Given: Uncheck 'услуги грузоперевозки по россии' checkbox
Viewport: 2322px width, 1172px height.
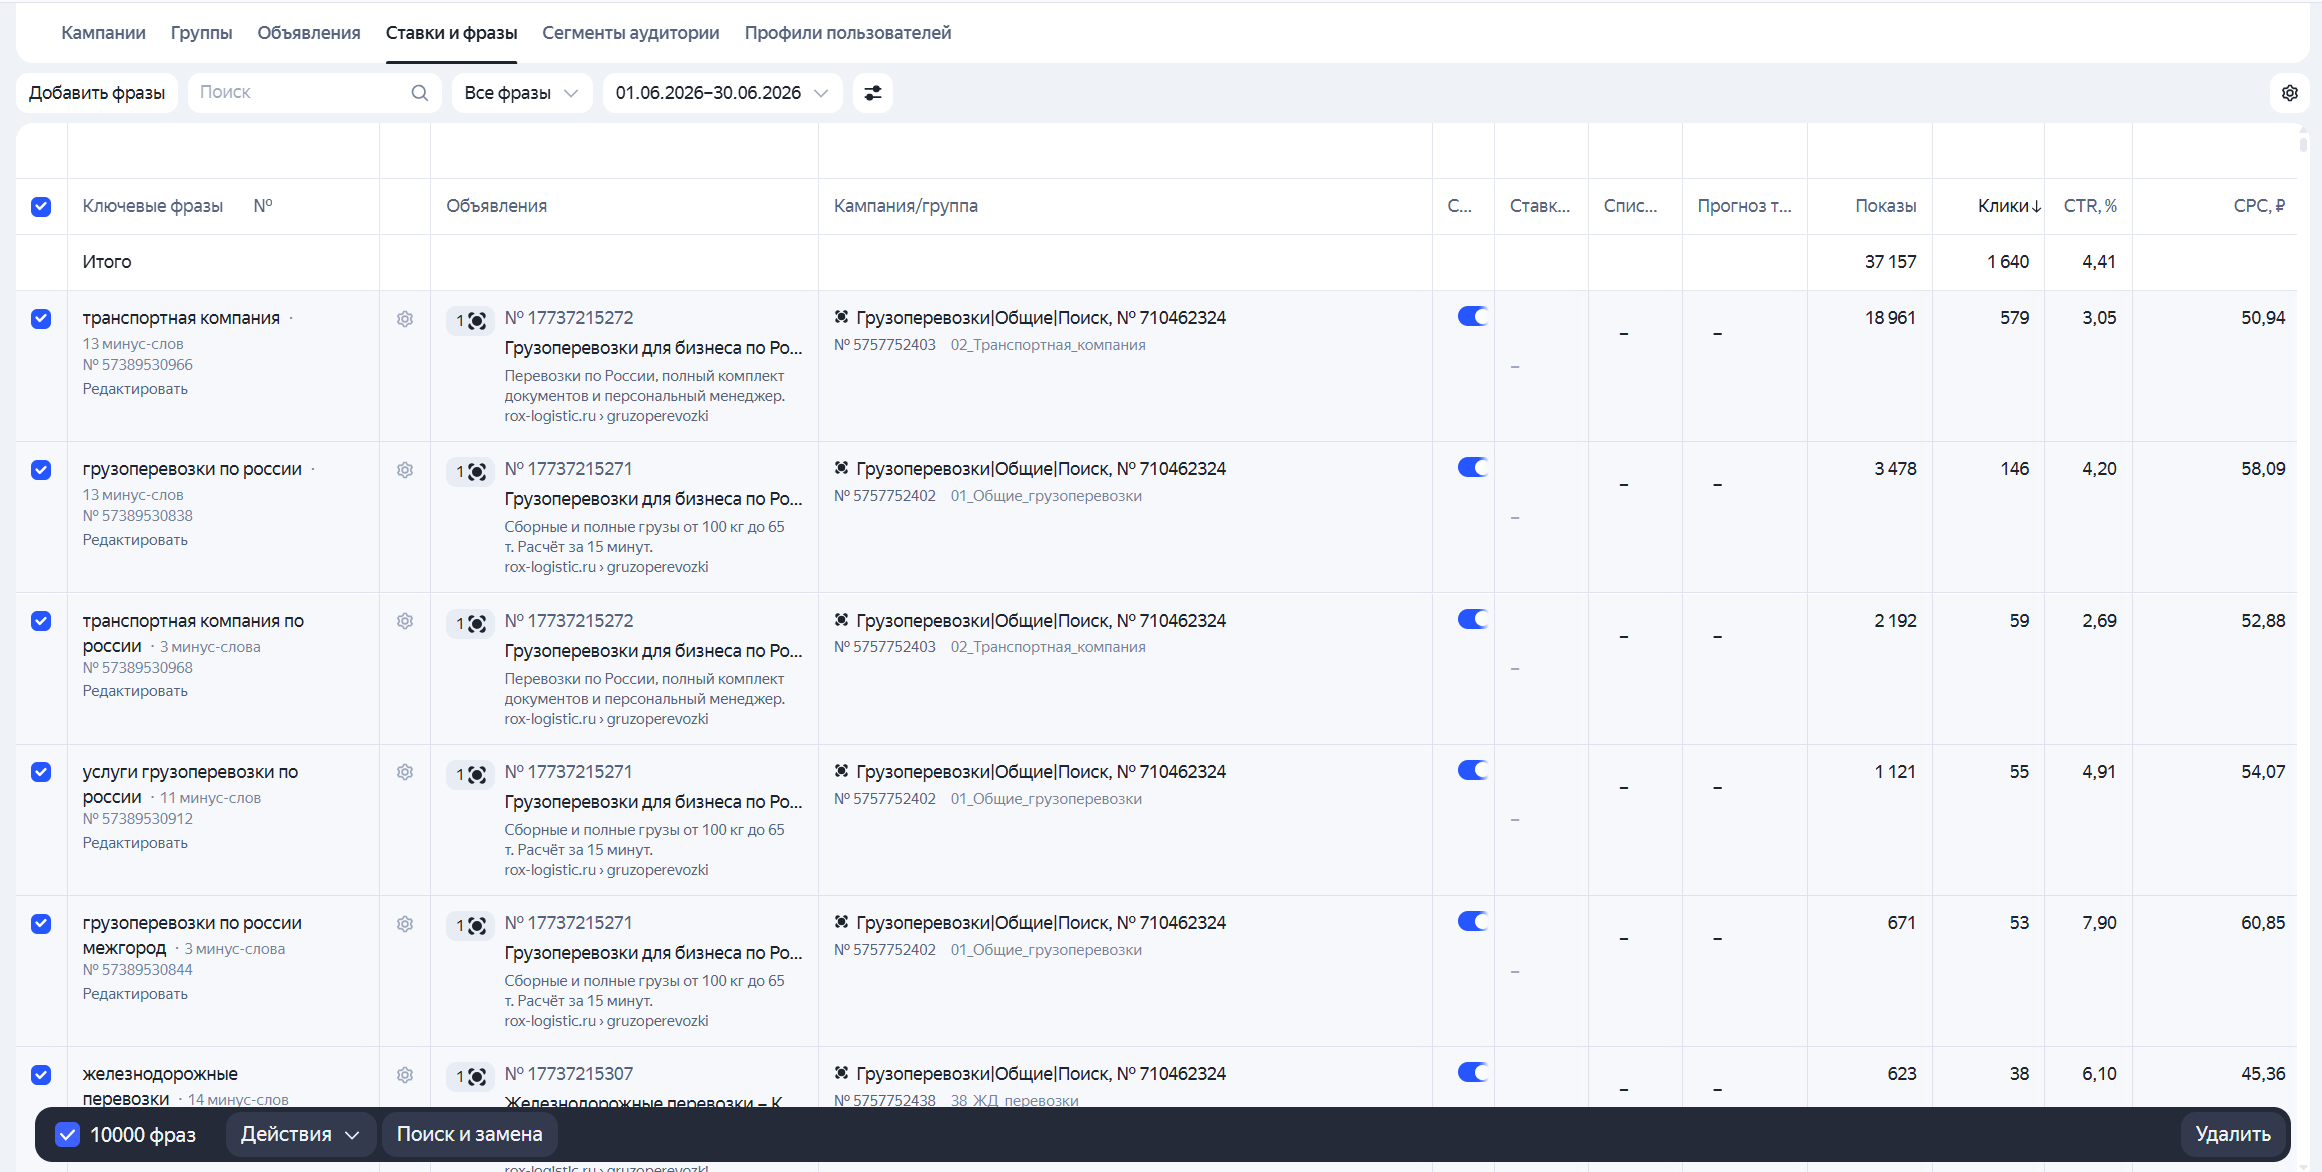Looking at the screenshot, I should 41,772.
